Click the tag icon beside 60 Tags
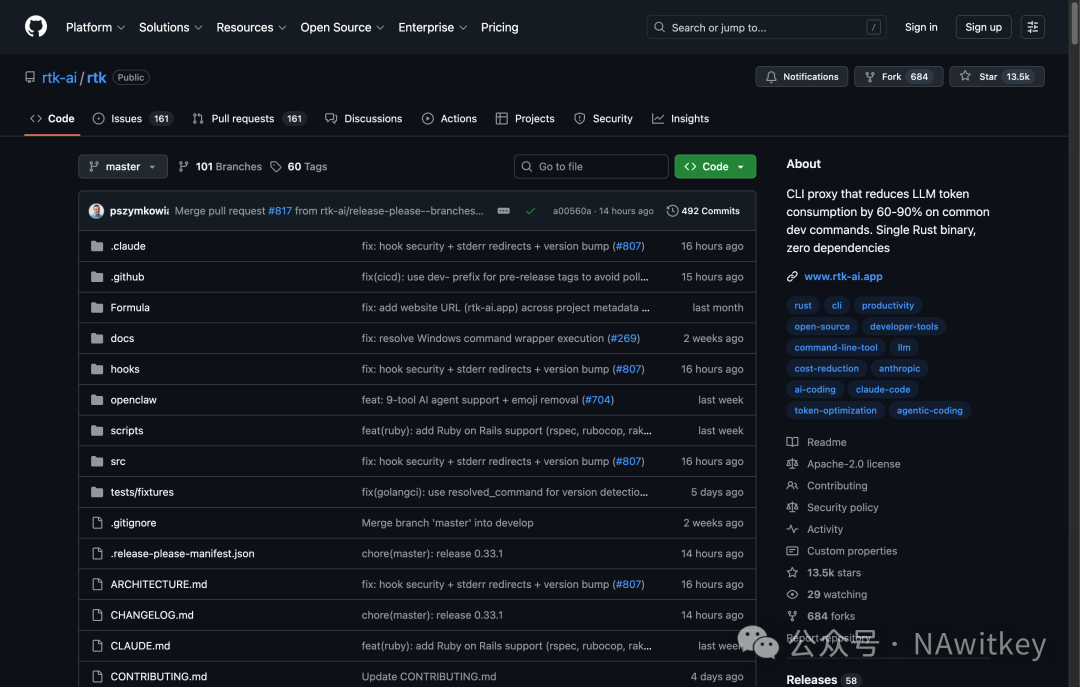The height and width of the screenshot is (687, 1080). (x=276, y=167)
